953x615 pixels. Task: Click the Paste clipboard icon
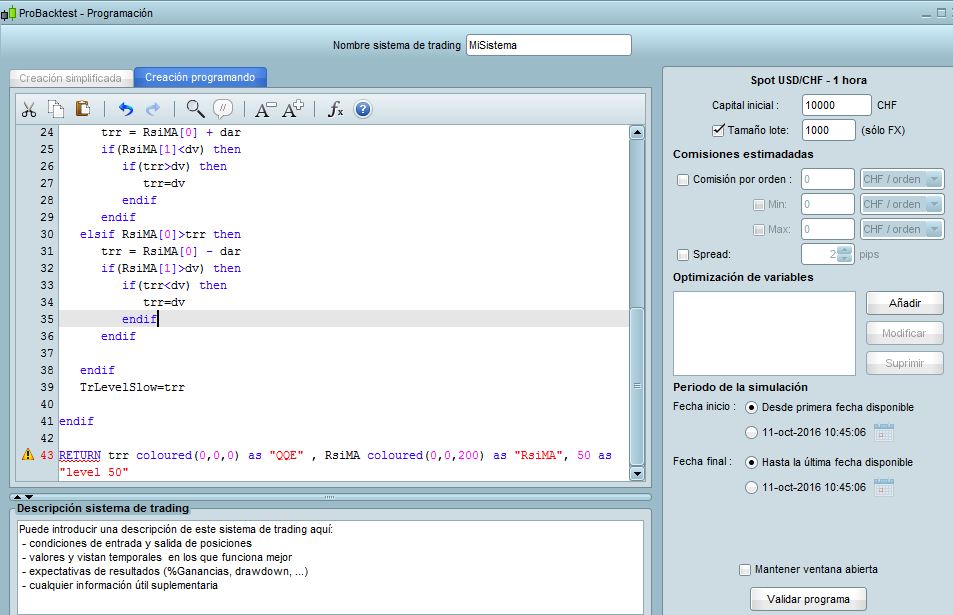pos(83,109)
